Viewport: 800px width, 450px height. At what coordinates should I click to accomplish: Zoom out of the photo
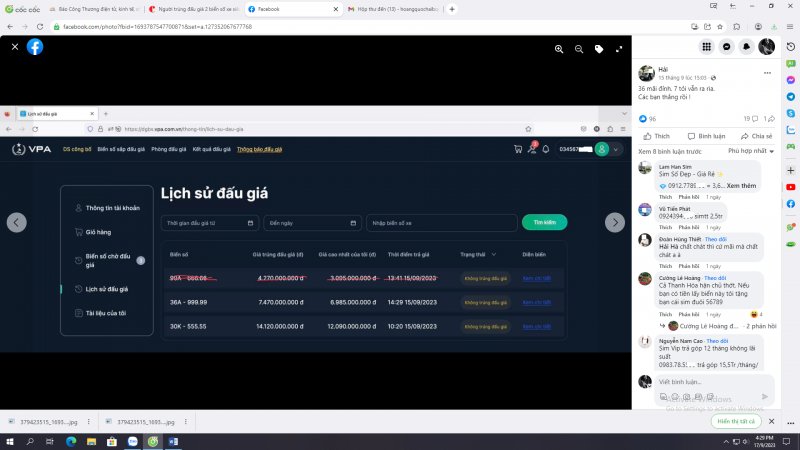(x=579, y=48)
